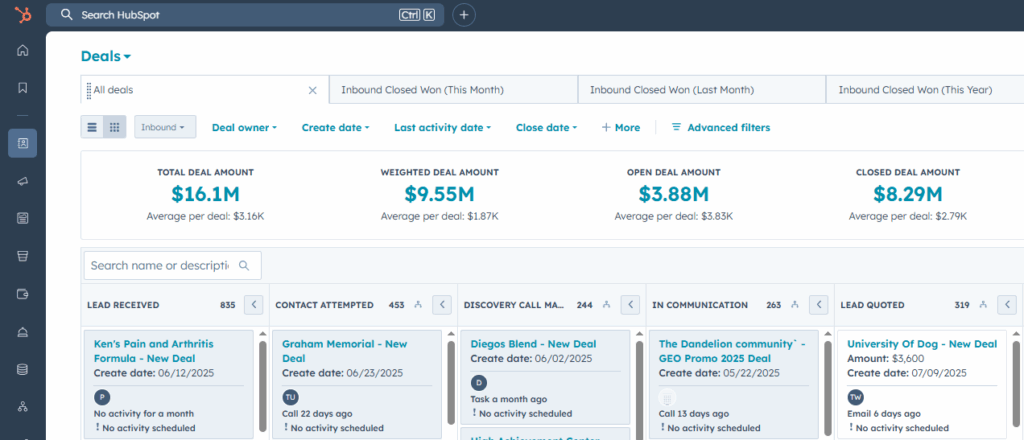This screenshot has width=1024, height=440.
Task: Open Ken's Pain and Arthritis Formula deal
Action: point(153,351)
